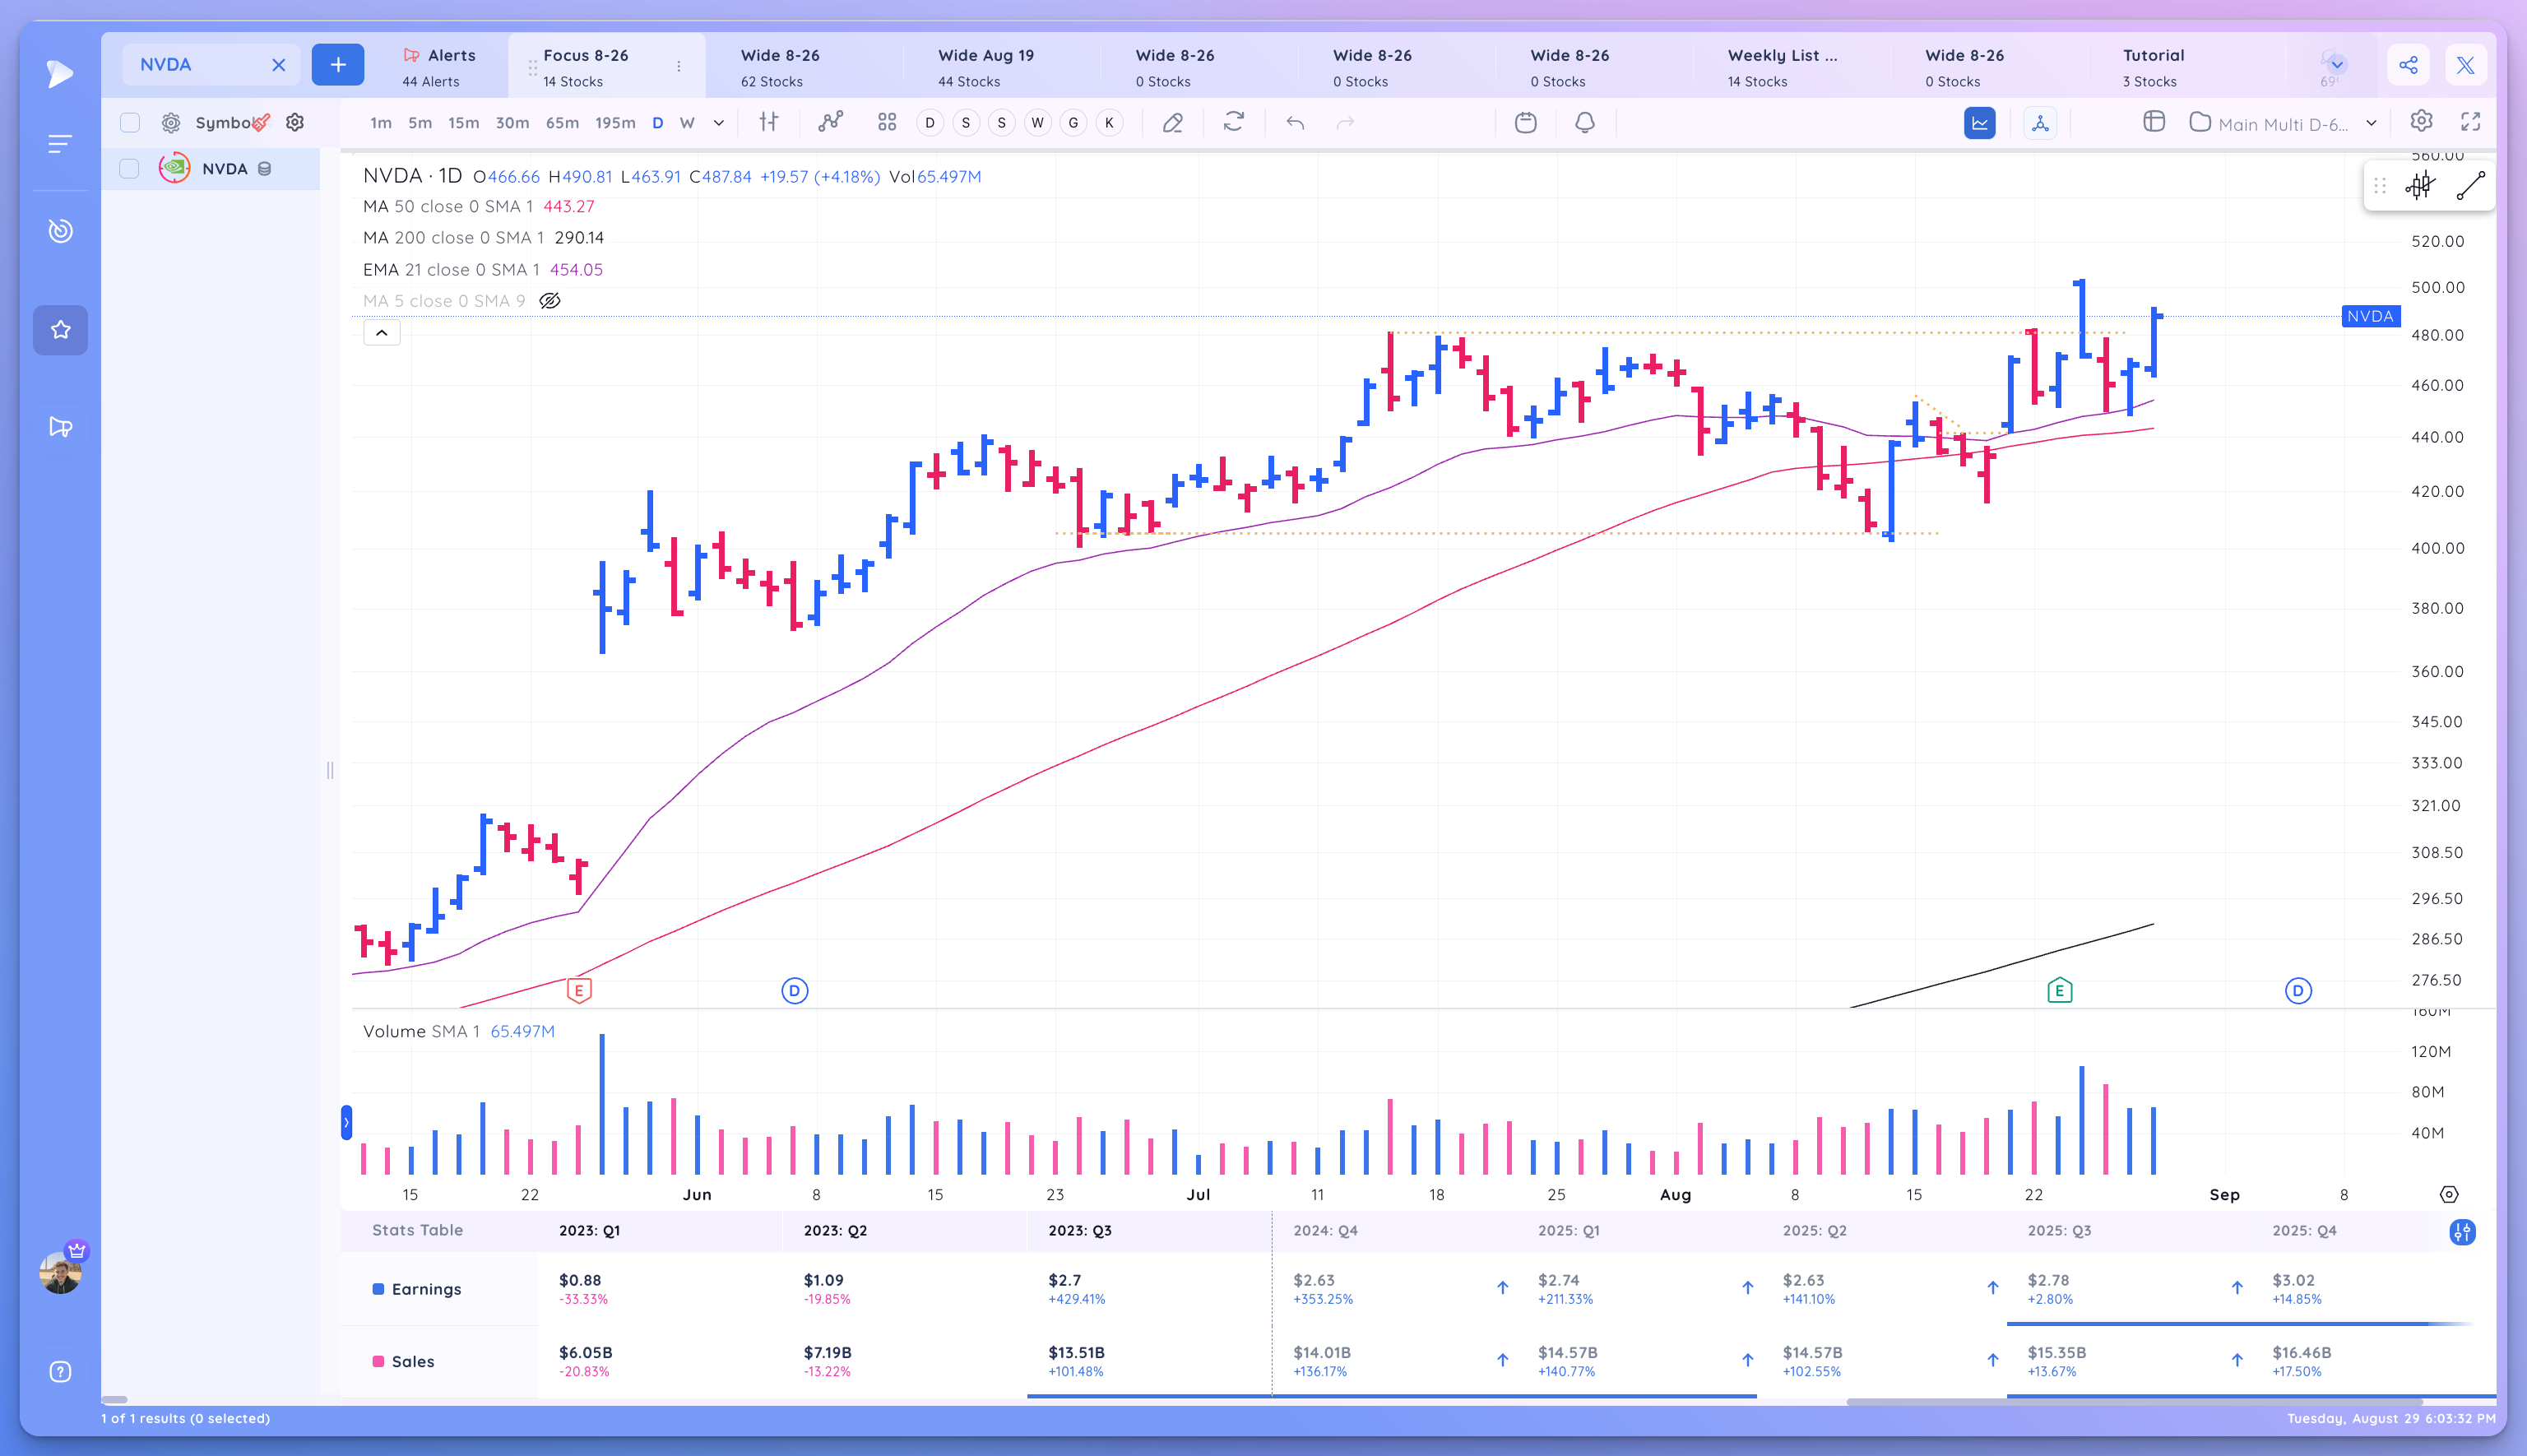Open the radar scanner sidebar icon
The height and width of the screenshot is (1456, 2527).
[x=60, y=231]
